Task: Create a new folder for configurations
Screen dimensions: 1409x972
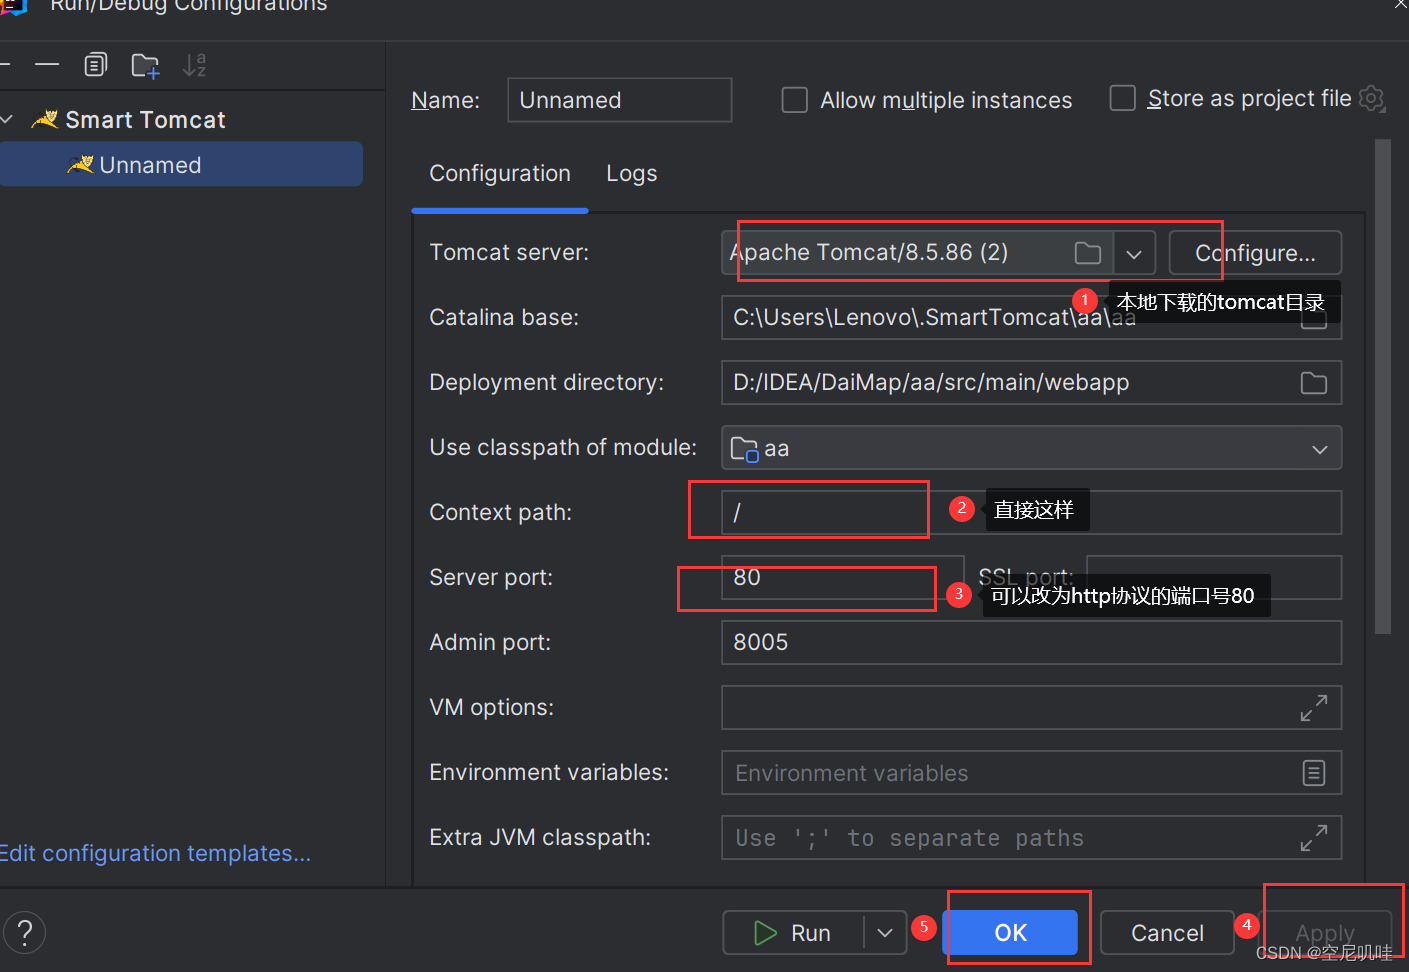Action: [x=145, y=64]
